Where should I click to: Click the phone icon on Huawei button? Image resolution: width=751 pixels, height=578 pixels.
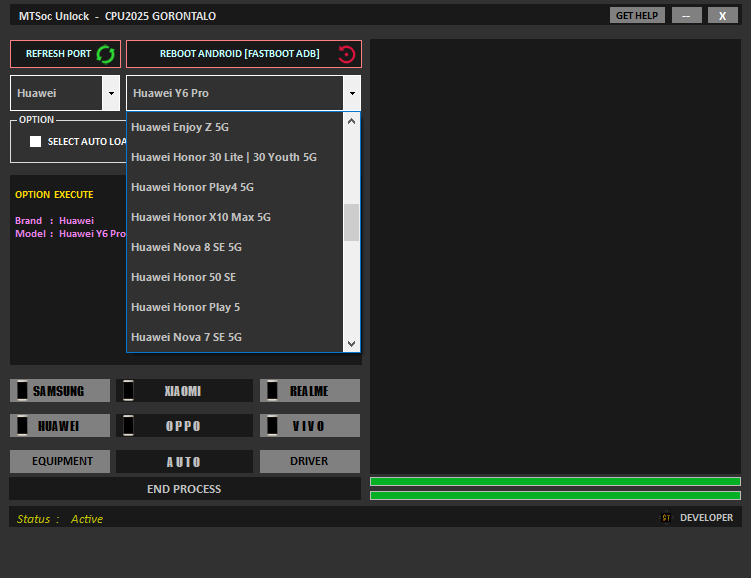click(x=22, y=425)
